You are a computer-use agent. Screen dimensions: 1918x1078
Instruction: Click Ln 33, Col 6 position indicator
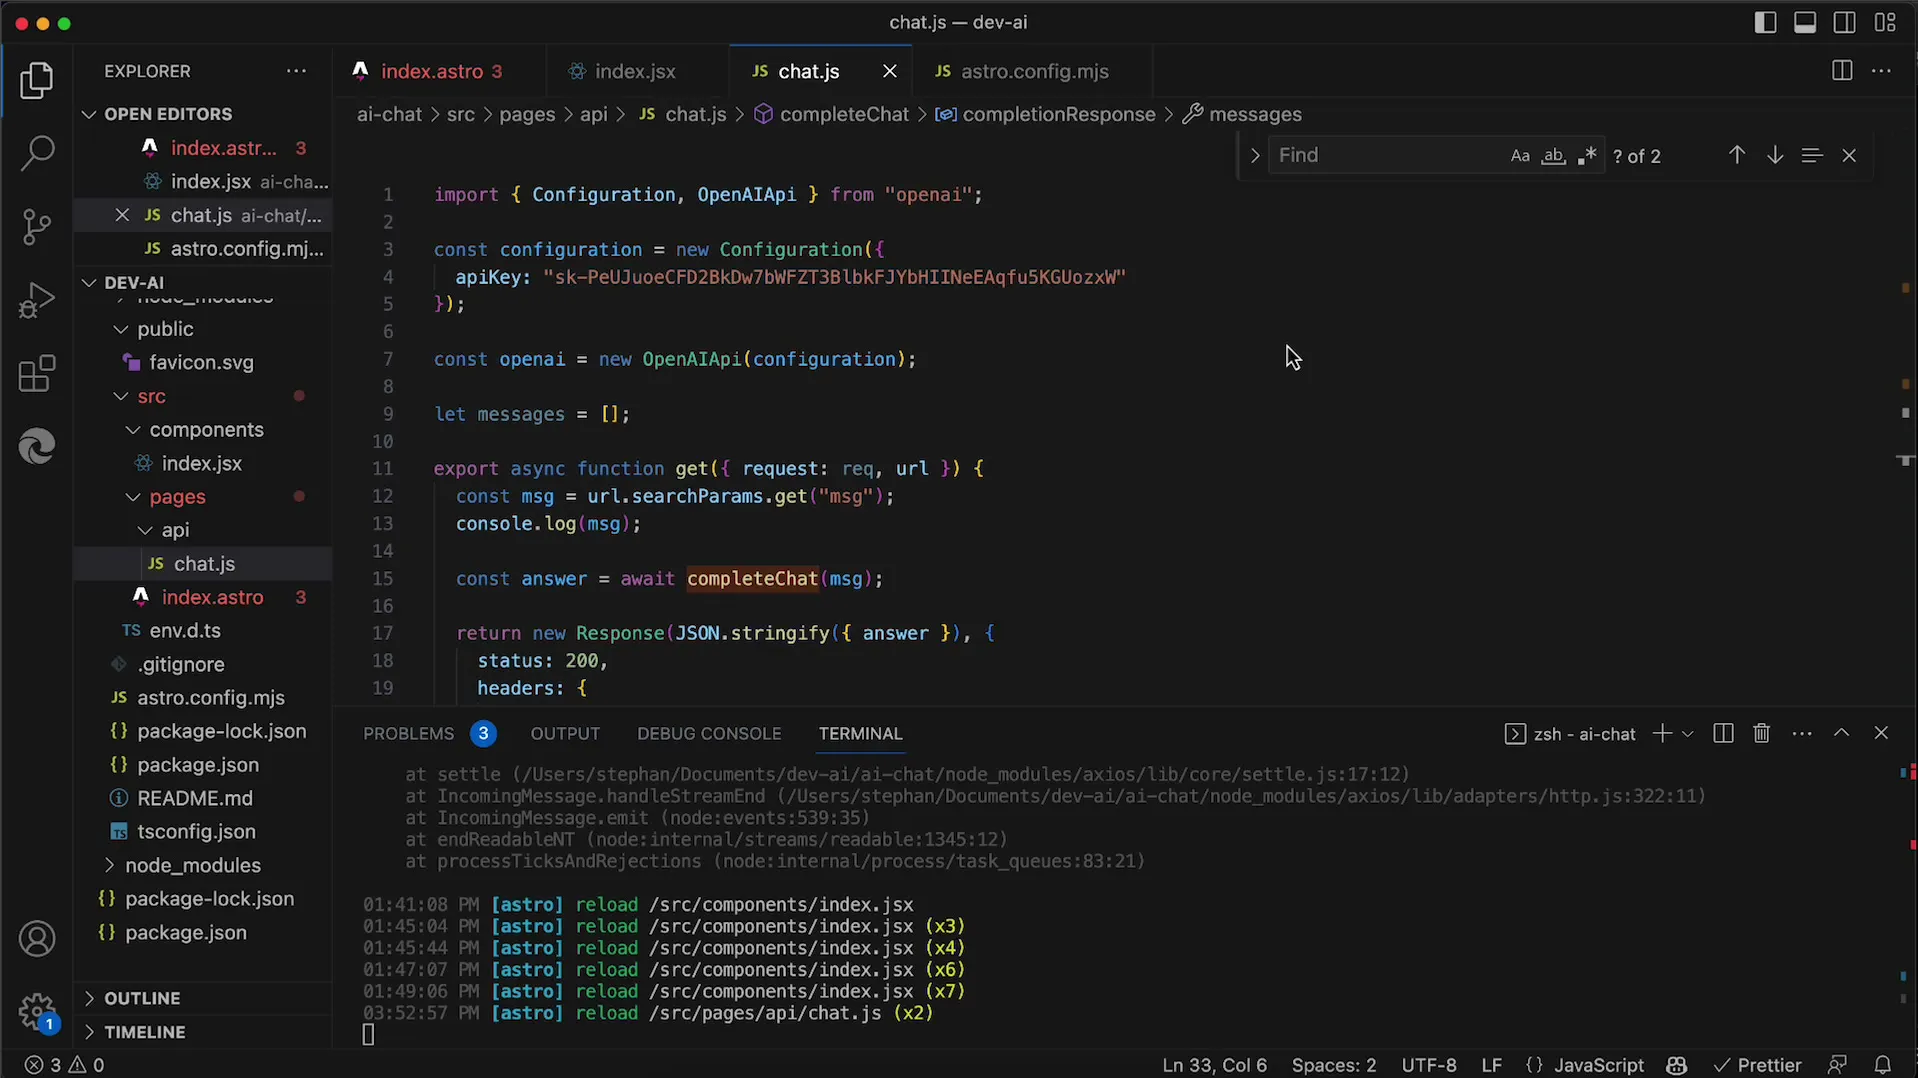coord(1214,1065)
